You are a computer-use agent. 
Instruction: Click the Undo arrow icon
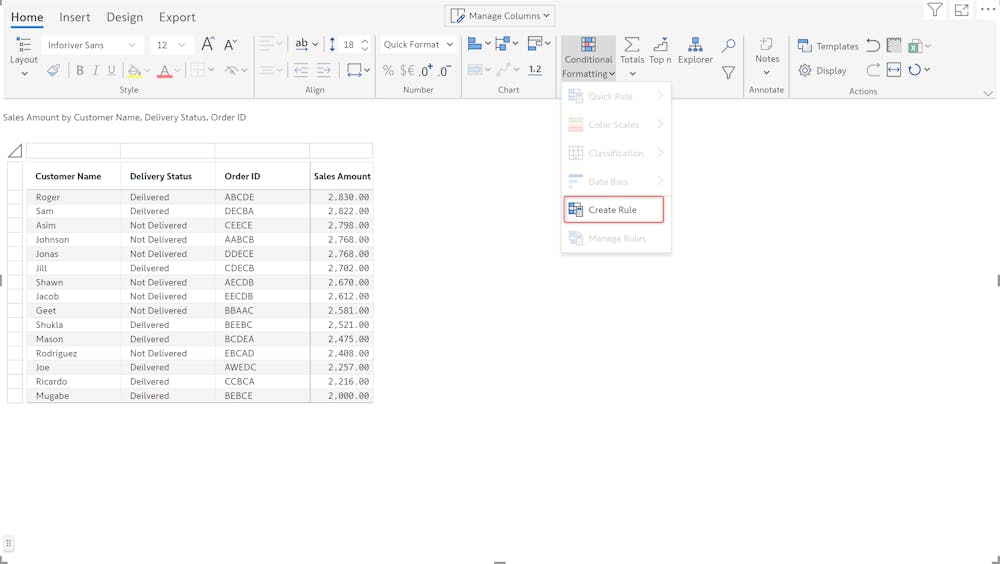[873, 46]
